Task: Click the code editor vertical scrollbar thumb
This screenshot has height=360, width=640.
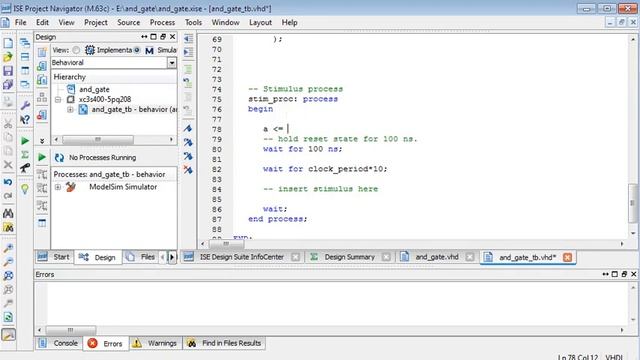Action: pos(633,203)
